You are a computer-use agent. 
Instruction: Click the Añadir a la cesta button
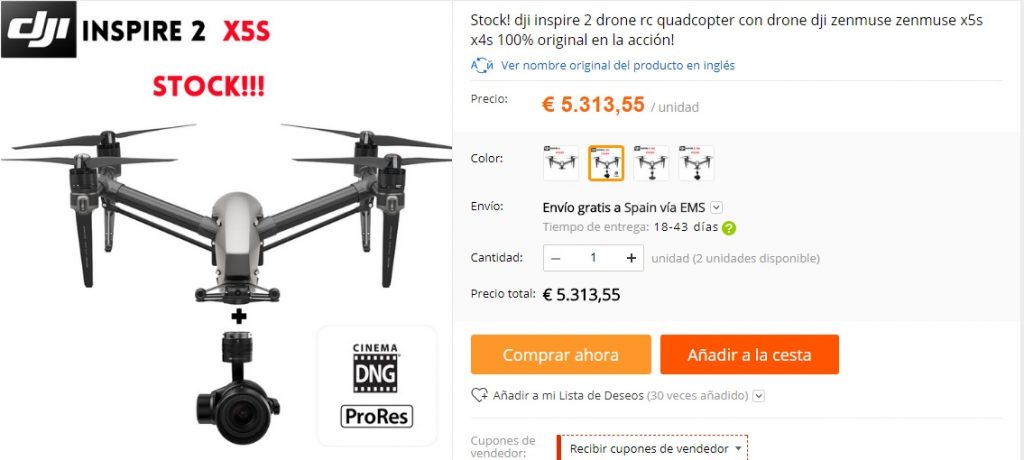coord(749,355)
